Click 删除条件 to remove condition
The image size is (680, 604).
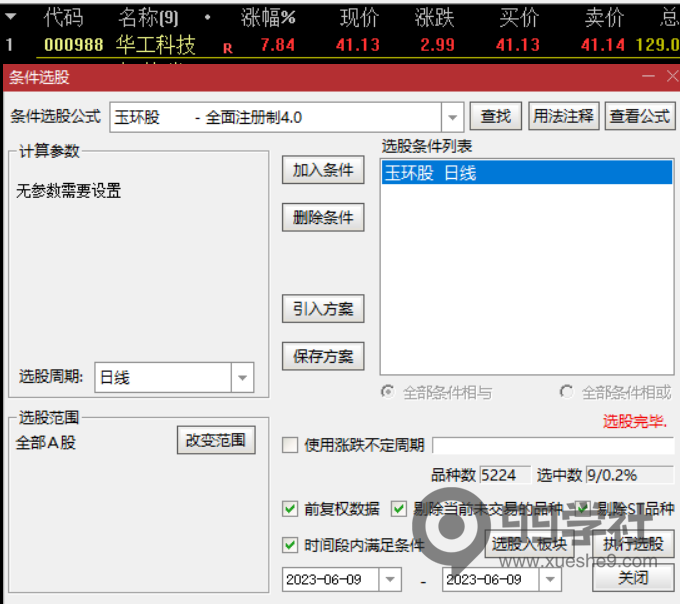point(323,217)
